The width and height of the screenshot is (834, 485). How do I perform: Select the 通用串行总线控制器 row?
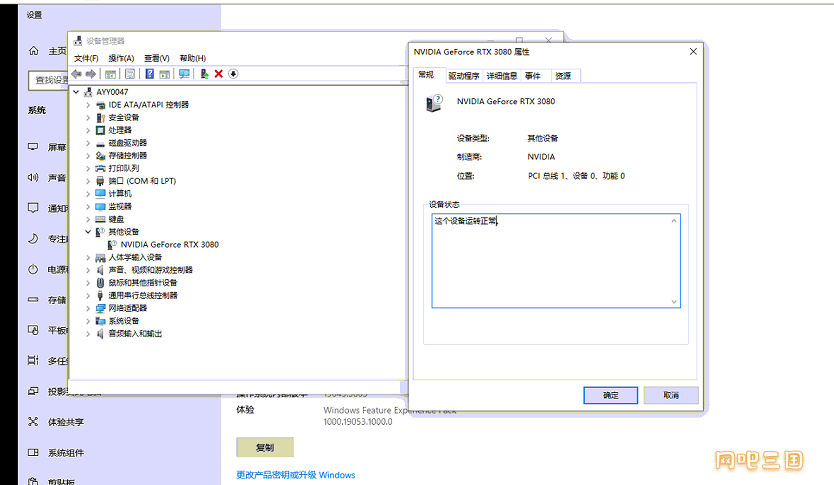point(143,296)
